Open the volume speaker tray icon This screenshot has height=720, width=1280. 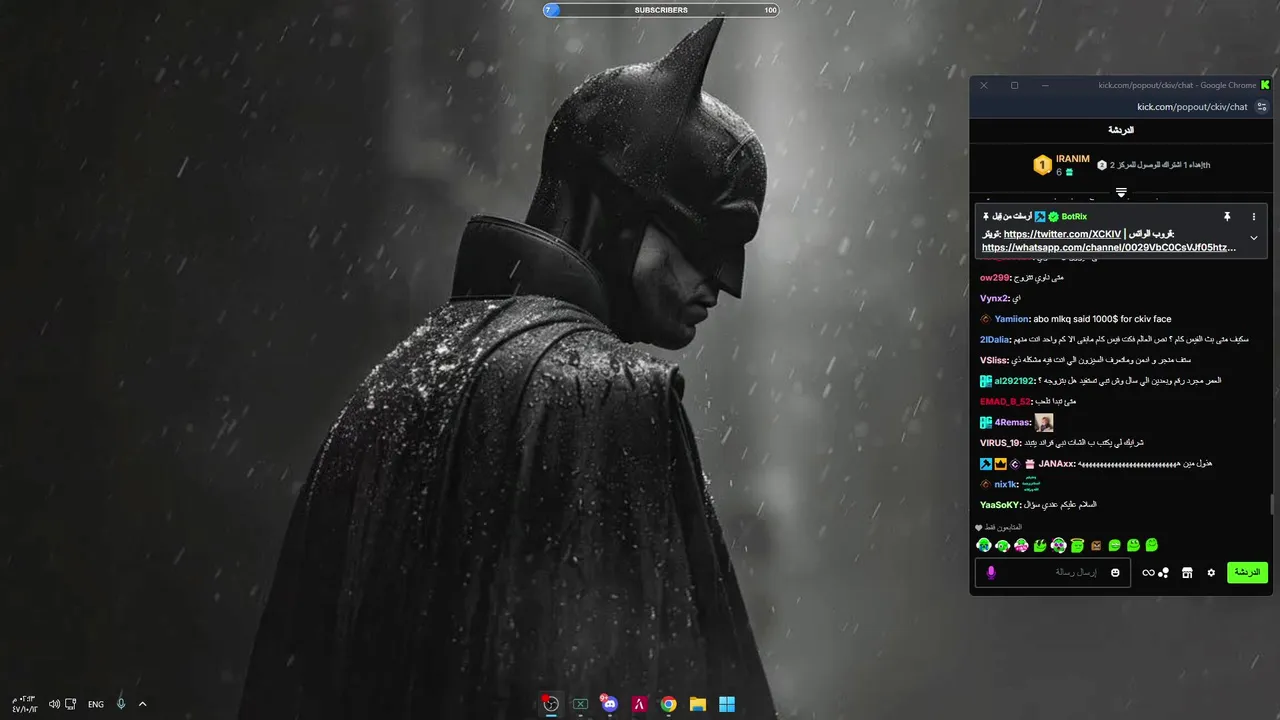coord(54,704)
